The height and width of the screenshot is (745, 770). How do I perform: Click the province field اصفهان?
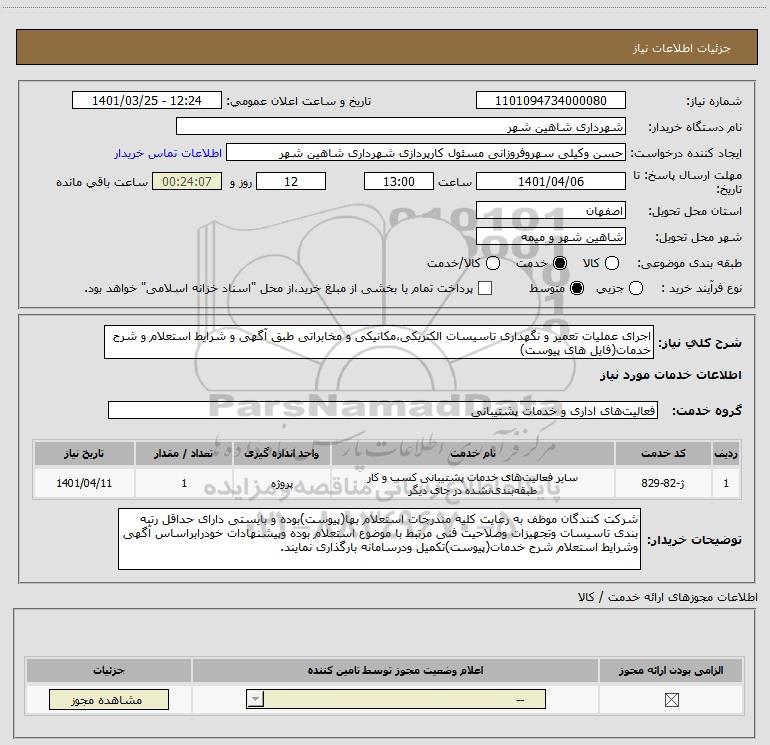(x=550, y=211)
